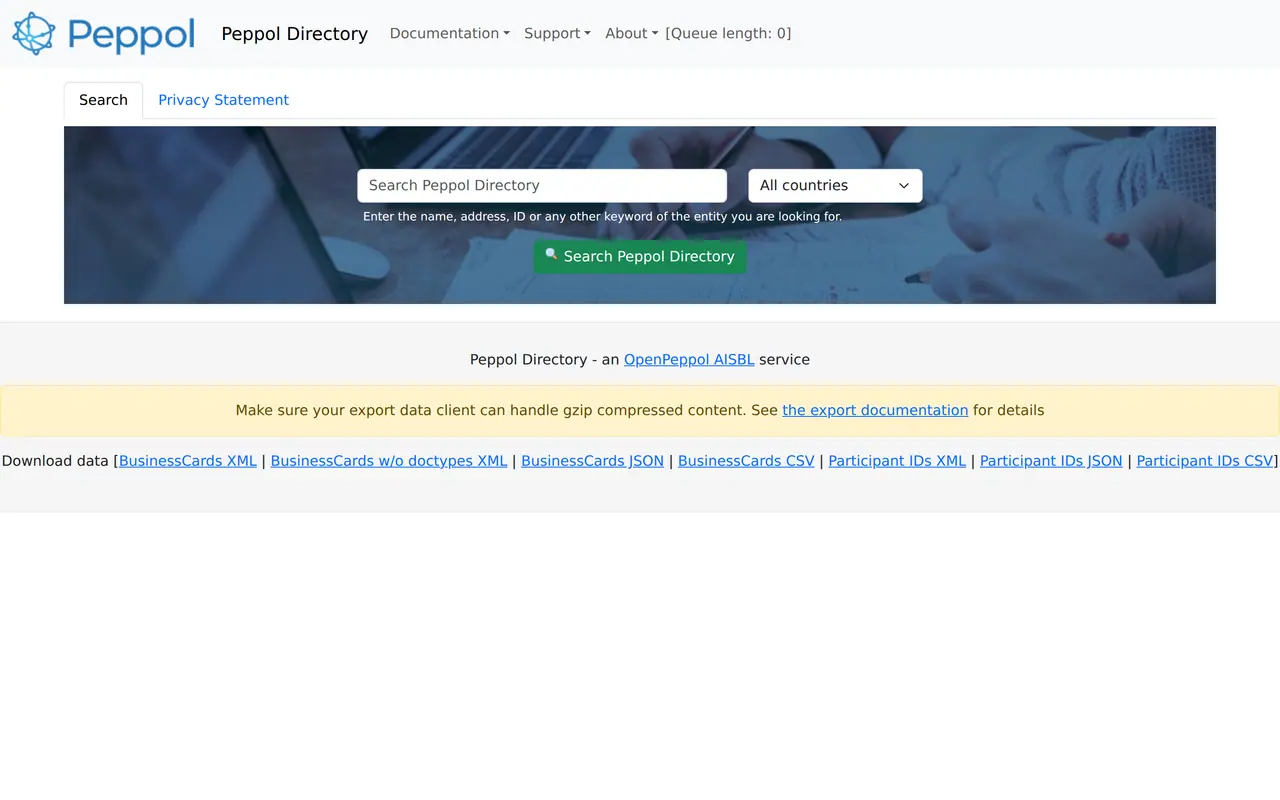Image resolution: width=1280 pixels, height=800 pixels.
Task: Expand the About menu
Action: [x=632, y=33]
